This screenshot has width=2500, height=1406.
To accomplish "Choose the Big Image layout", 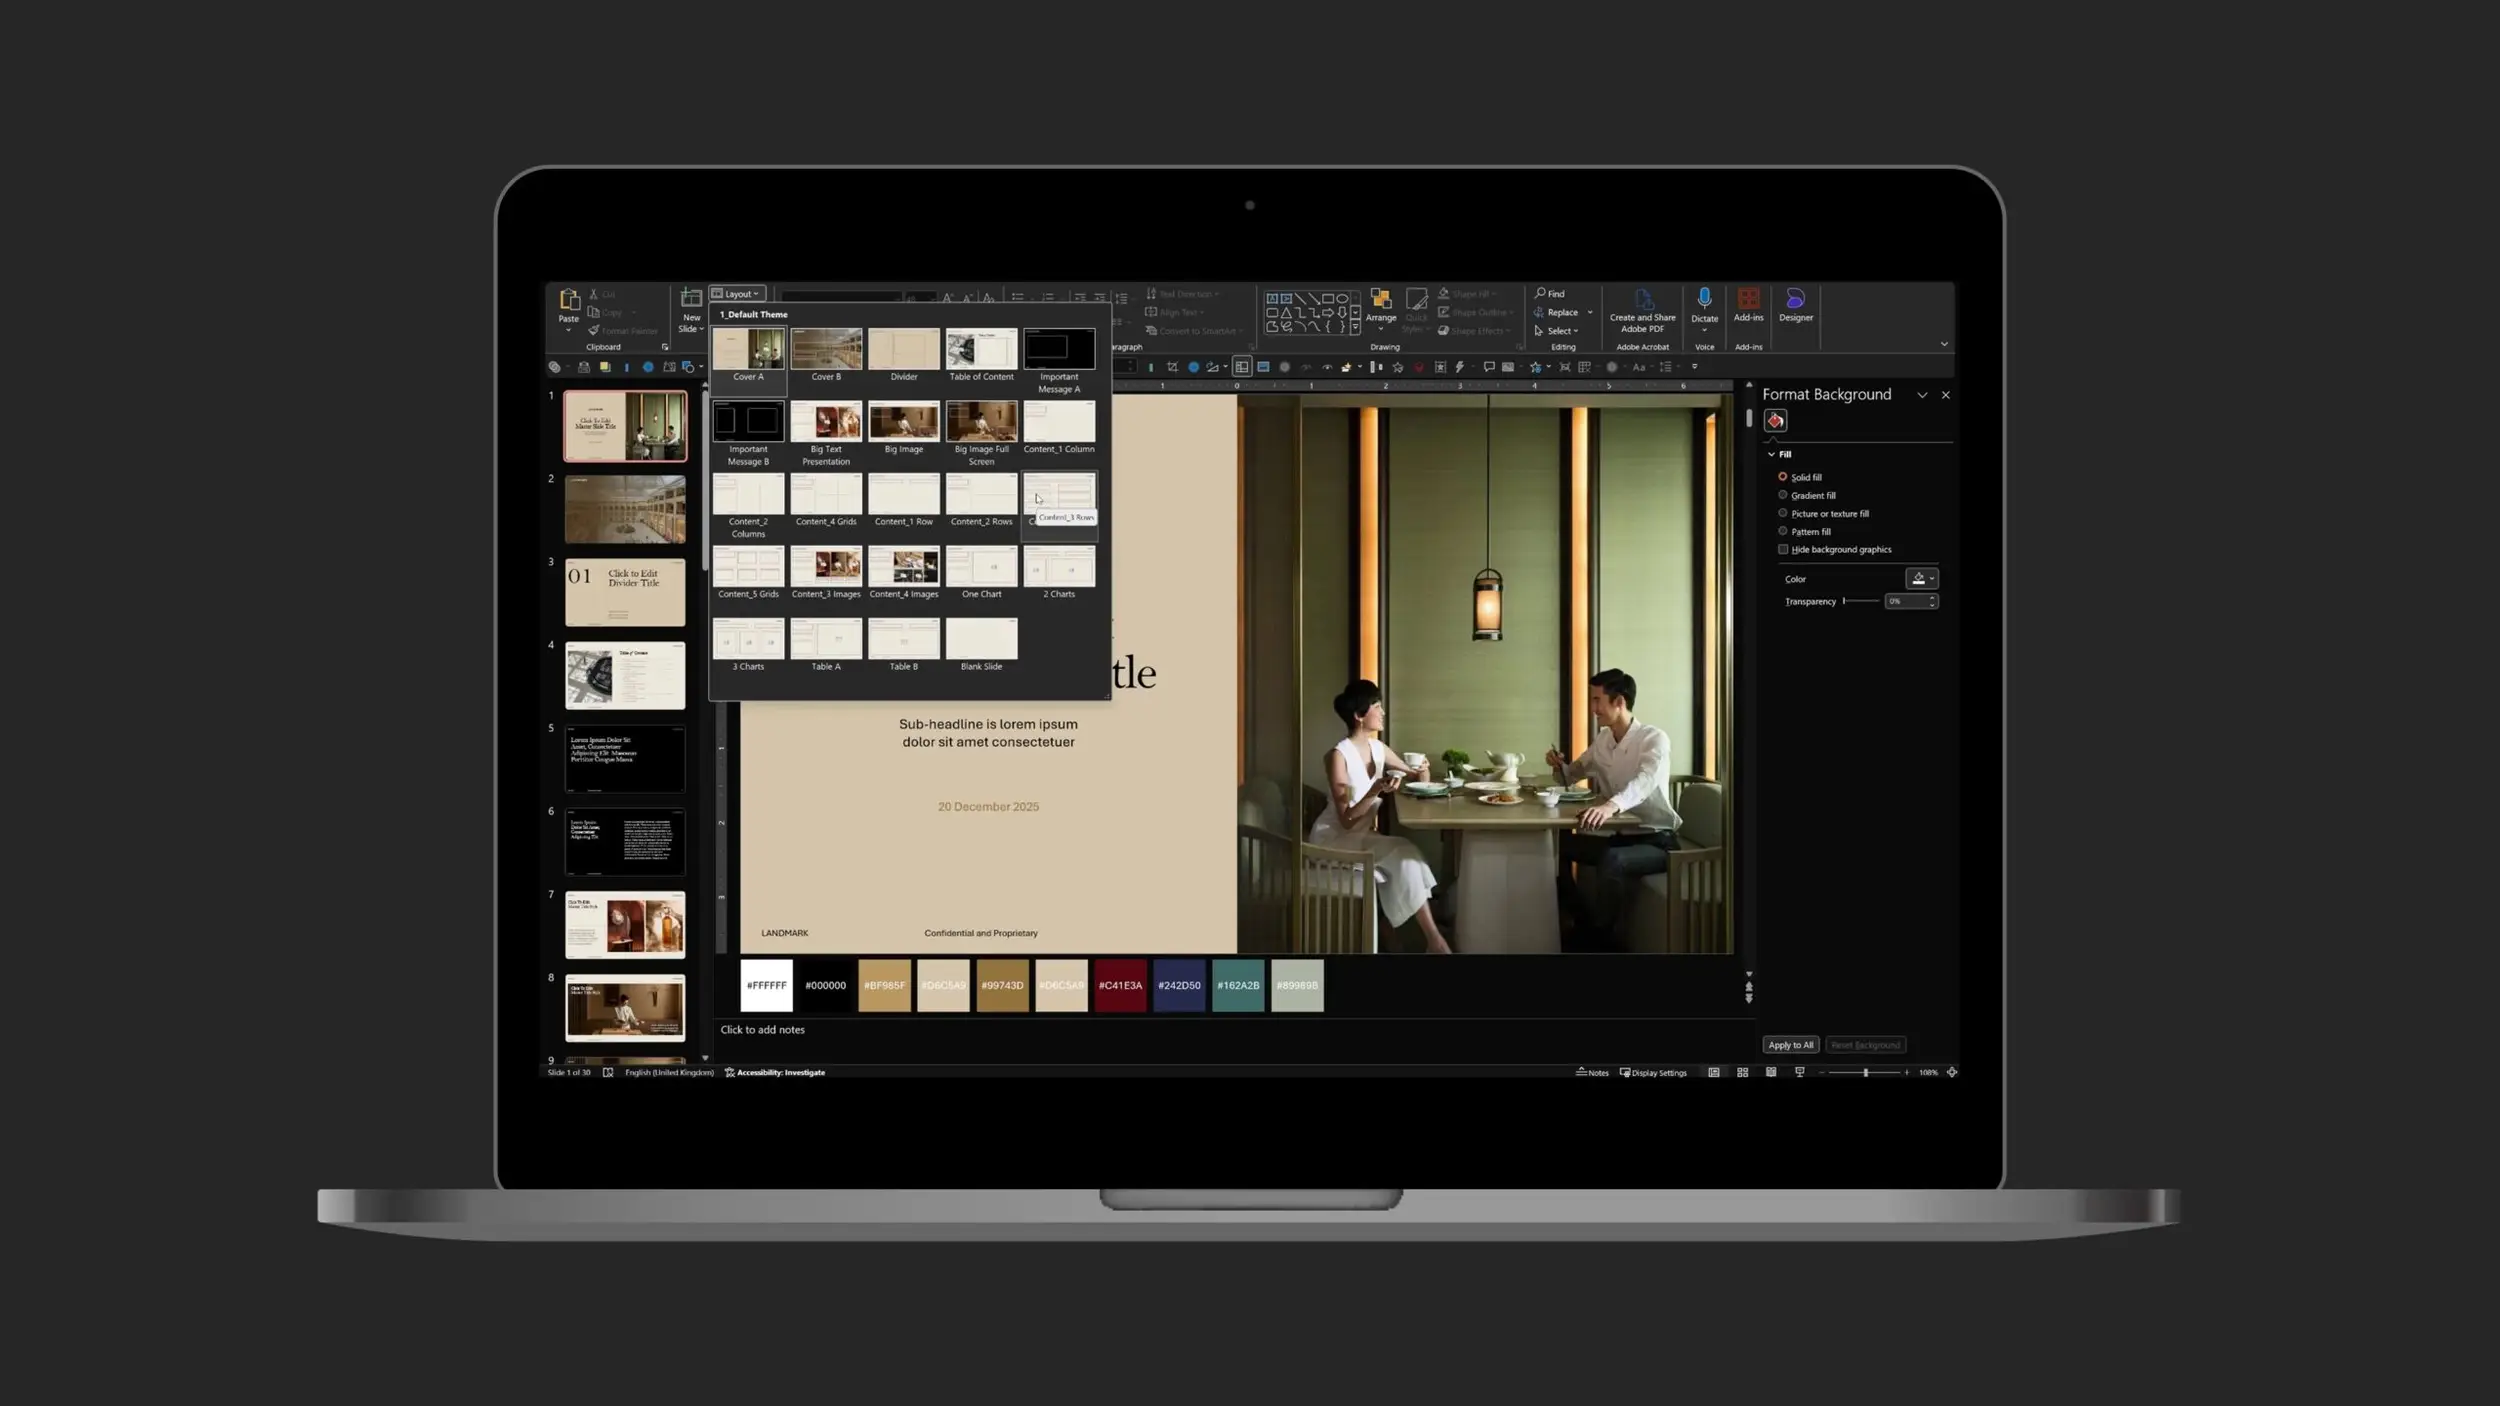I will (x=903, y=423).
